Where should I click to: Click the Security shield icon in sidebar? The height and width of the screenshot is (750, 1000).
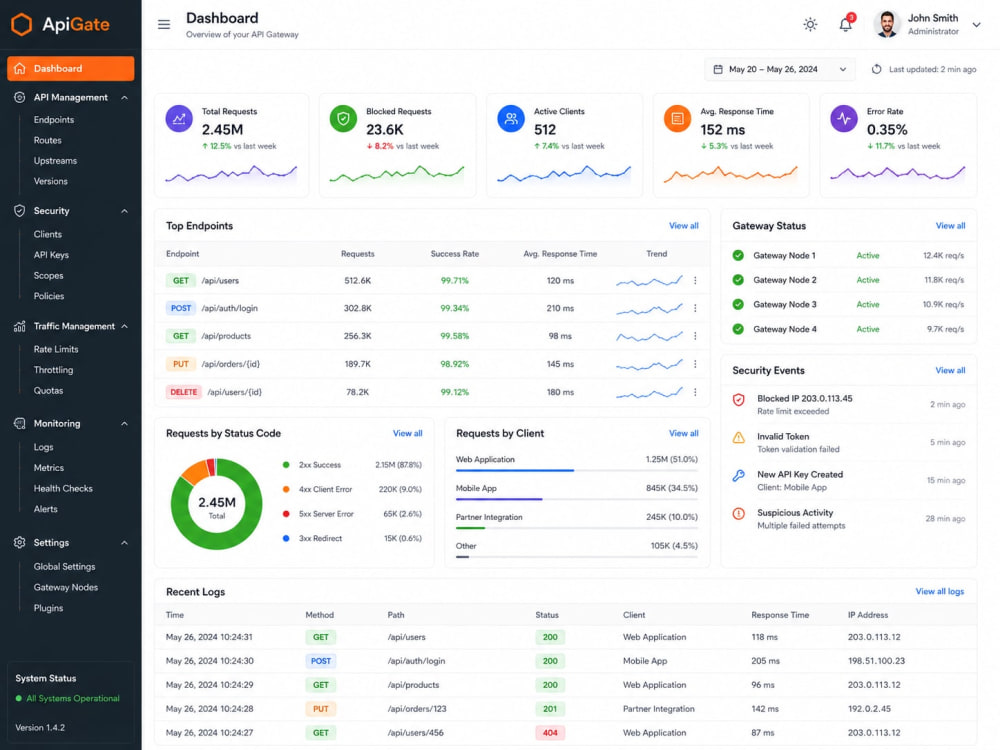(20, 210)
